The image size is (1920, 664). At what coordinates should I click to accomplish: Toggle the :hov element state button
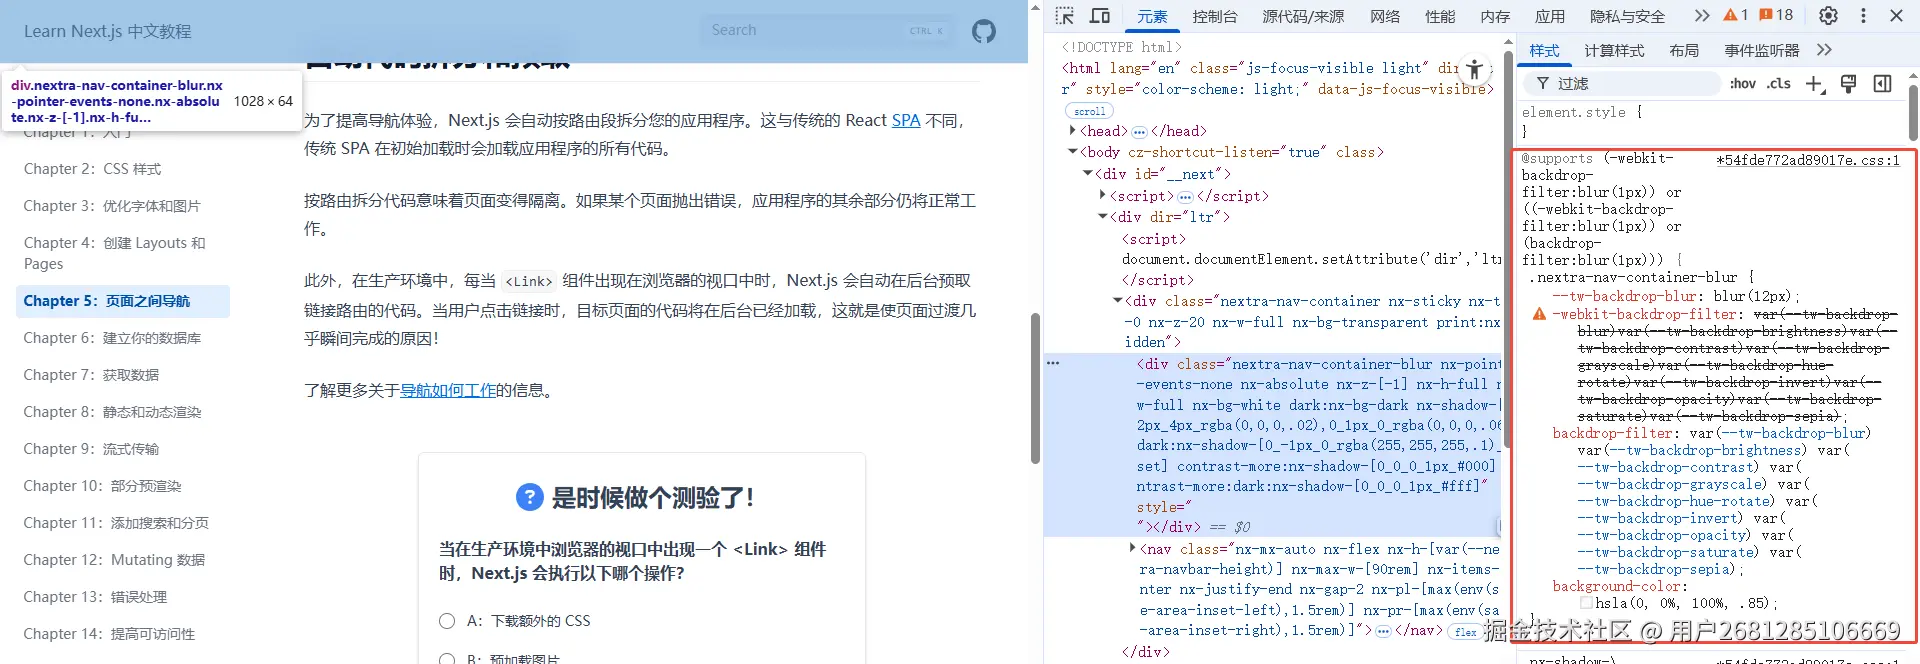click(x=1743, y=84)
